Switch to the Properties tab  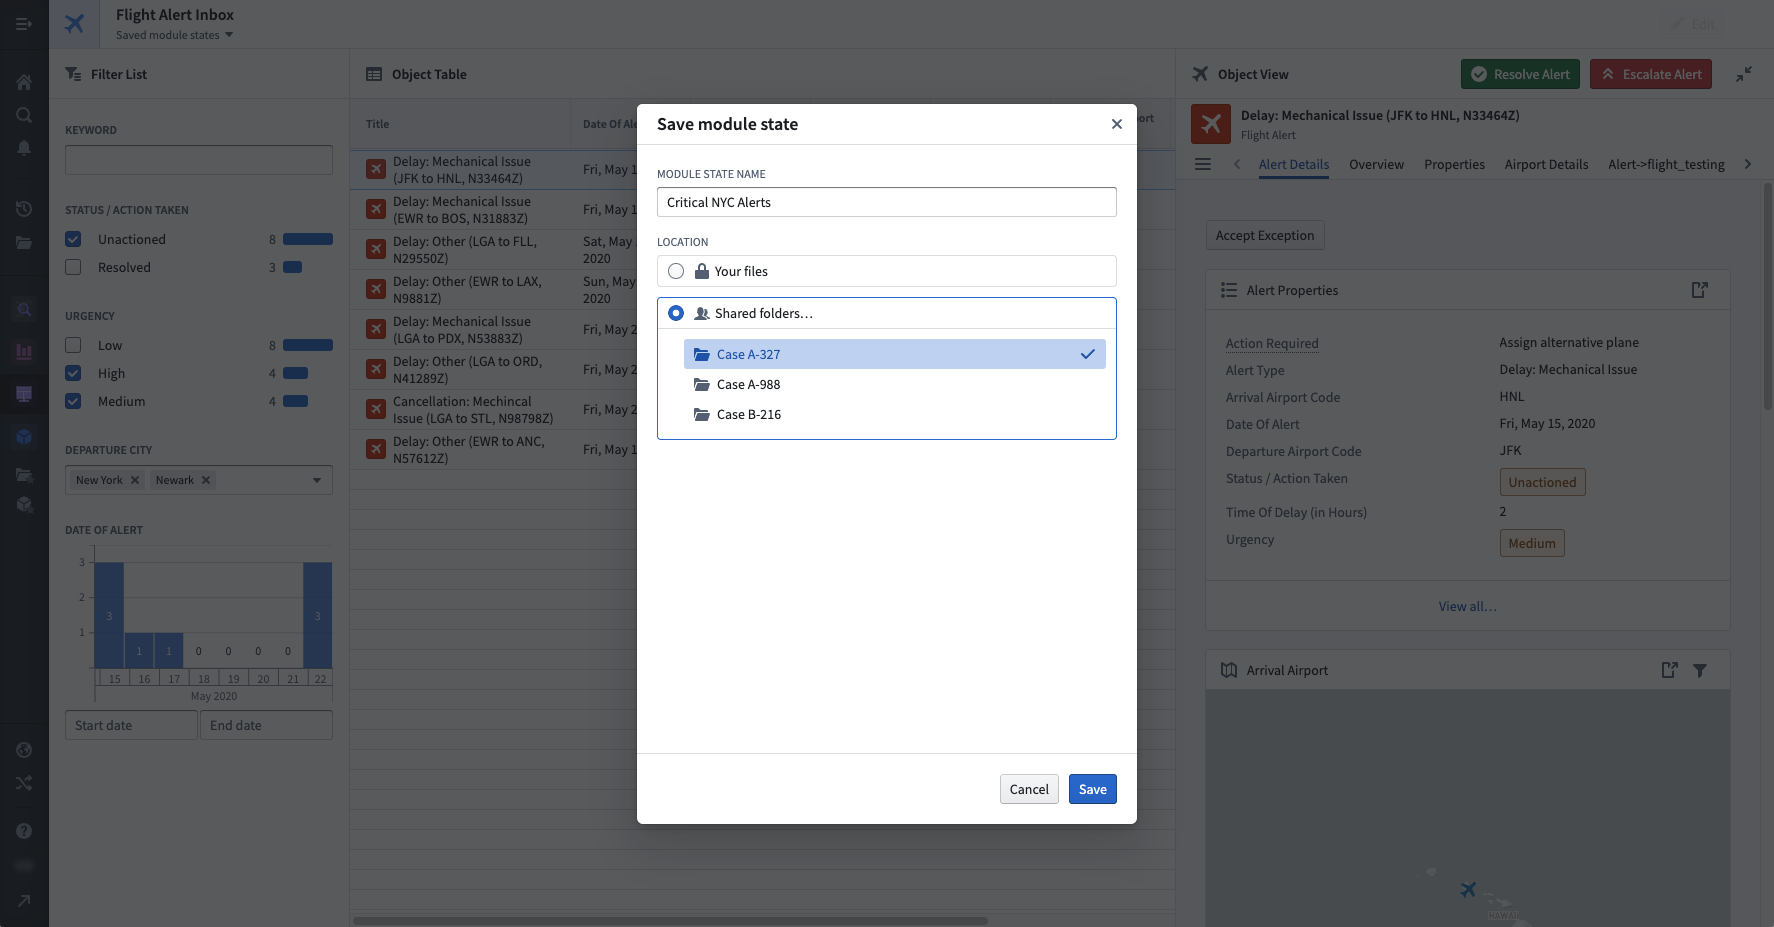(1454, 164)
